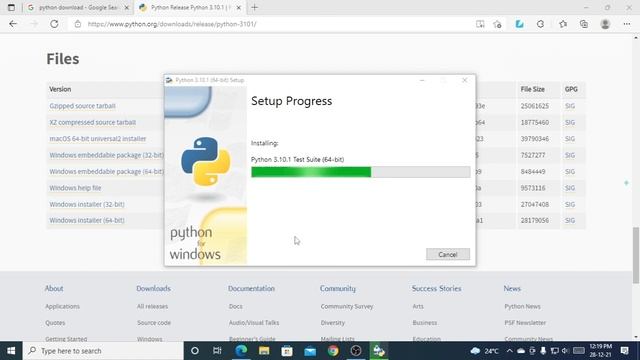Open the tab actions menu icon
This screenshot has height=360, width=640.
11,7
